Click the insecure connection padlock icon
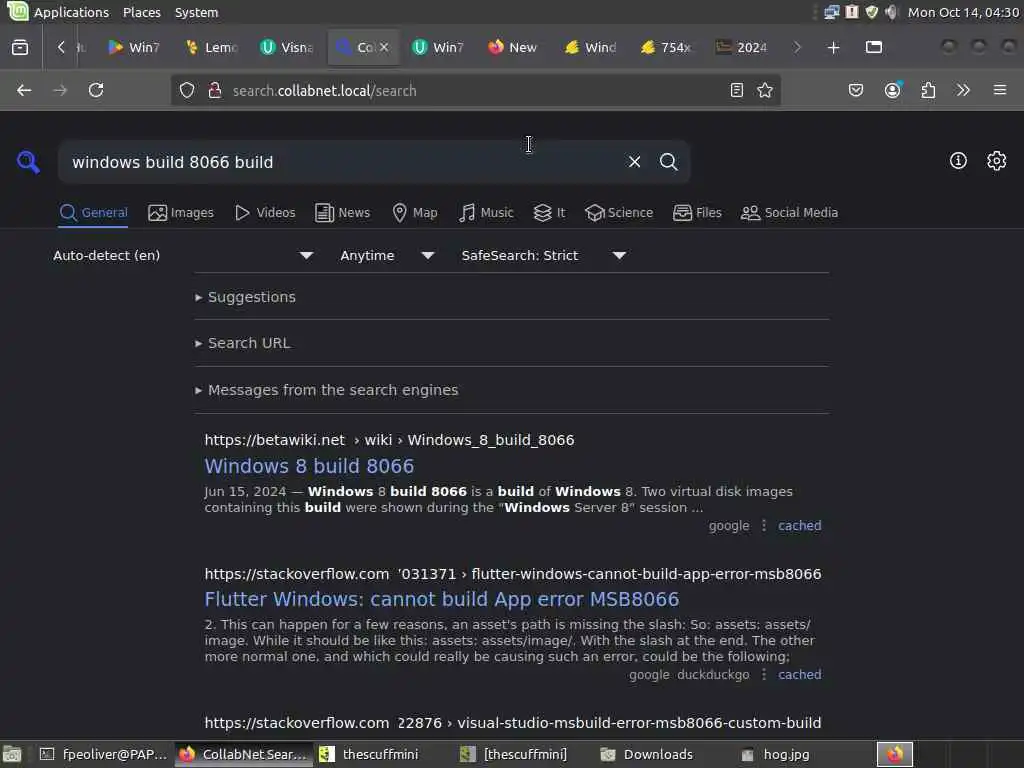This screenshot has height=768, width=1024. pyautogui.click(x=215, y=90)
